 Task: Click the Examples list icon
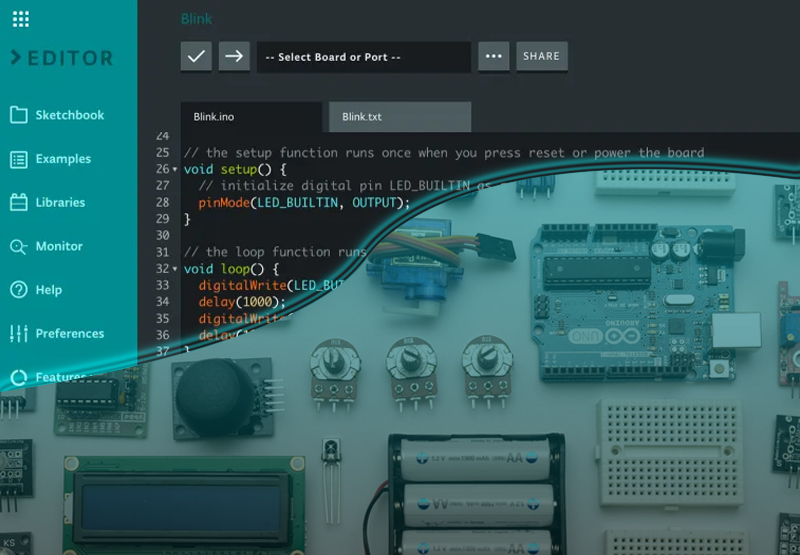19,159
